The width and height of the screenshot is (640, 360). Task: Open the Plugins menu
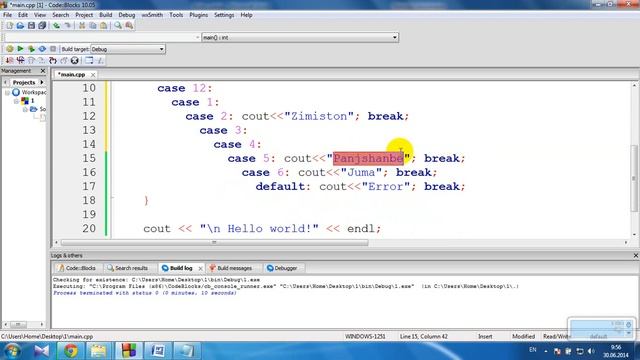tap(198, 15)
